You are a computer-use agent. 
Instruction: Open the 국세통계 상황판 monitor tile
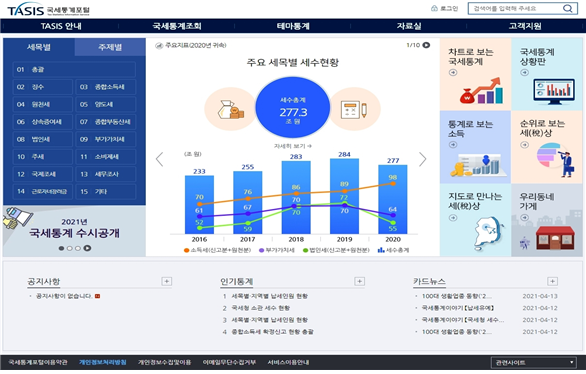pos(547,74)
